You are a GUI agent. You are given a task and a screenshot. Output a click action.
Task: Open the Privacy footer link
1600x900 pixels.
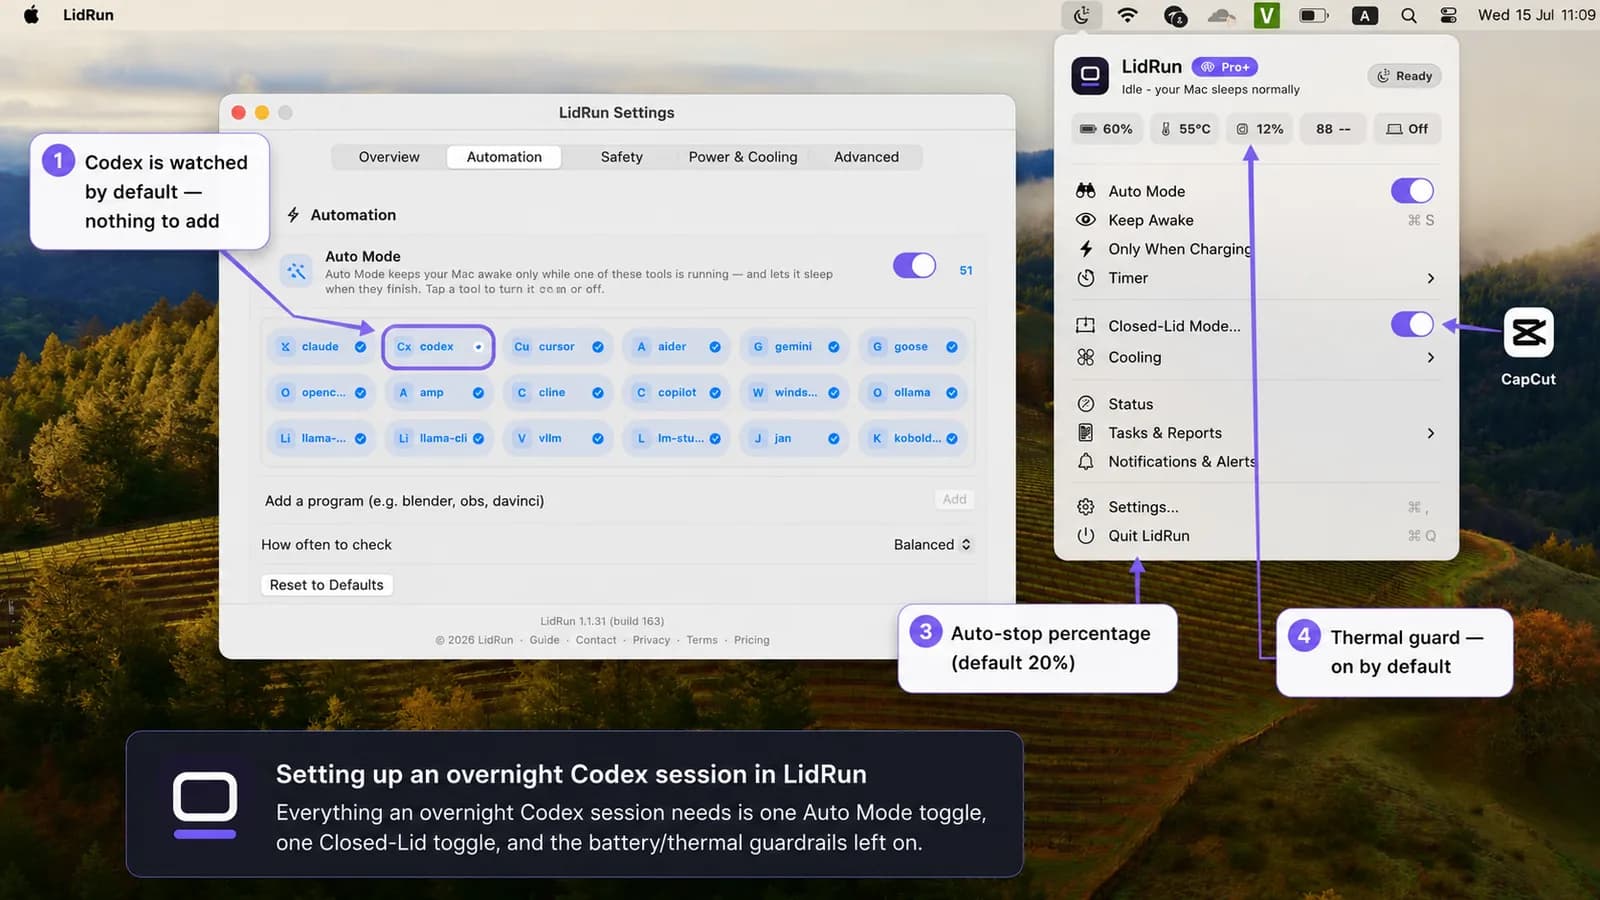651,640
